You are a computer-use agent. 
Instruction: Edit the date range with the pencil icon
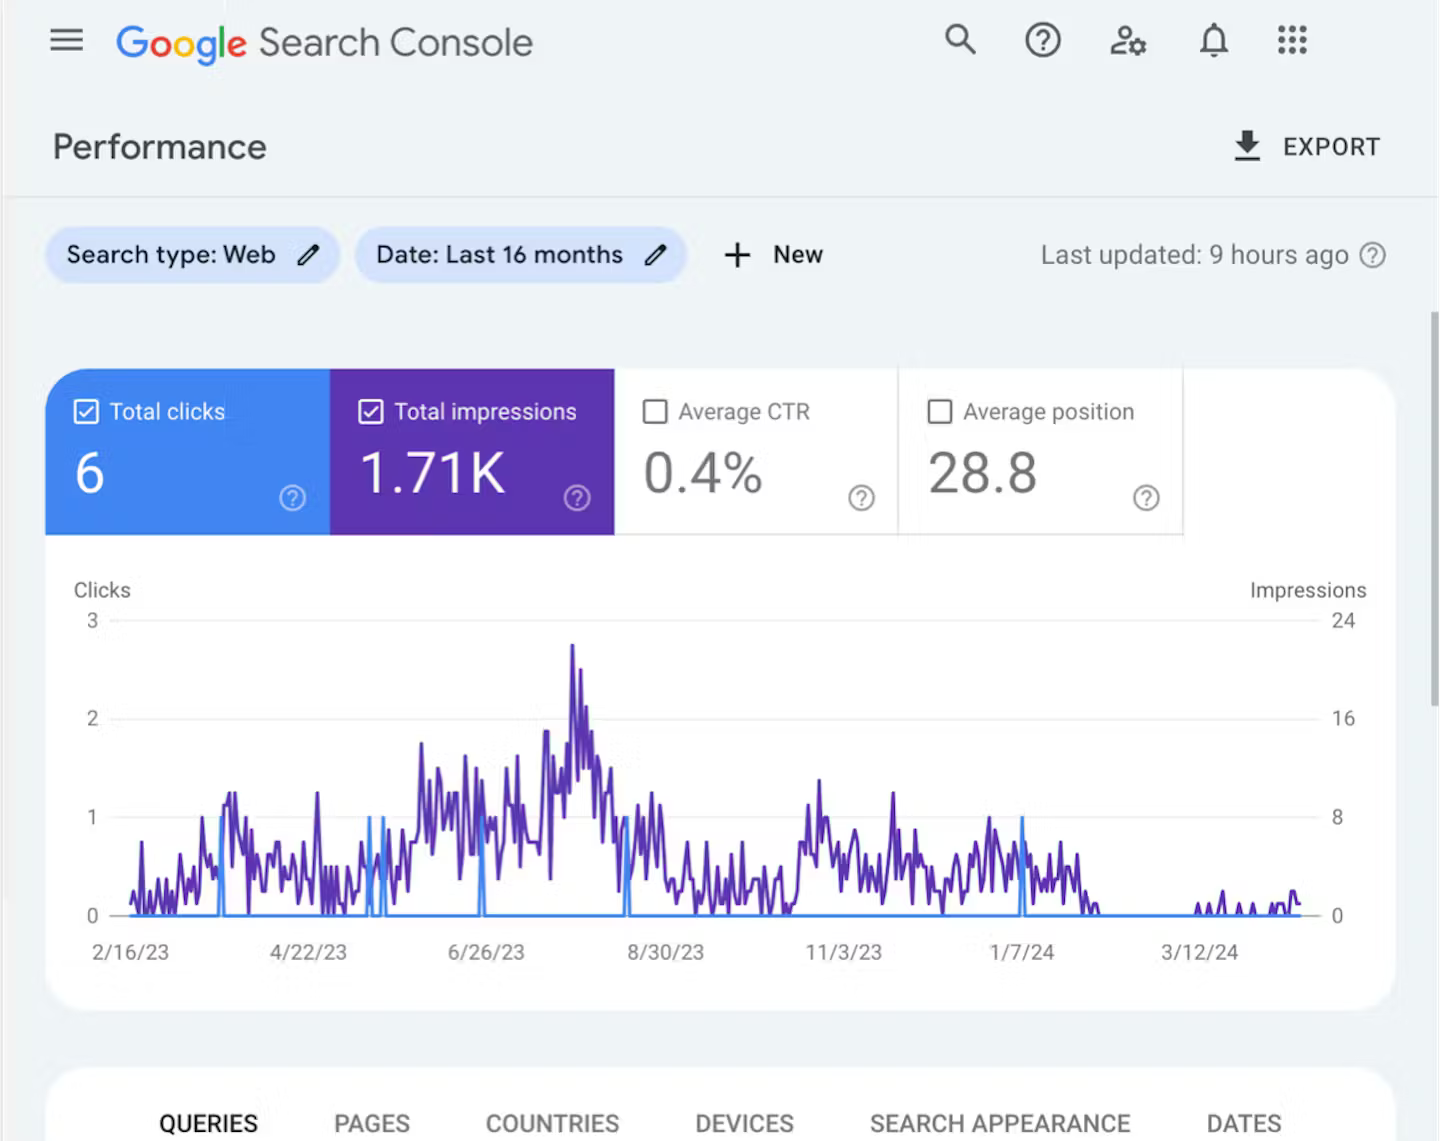point(655,255)
